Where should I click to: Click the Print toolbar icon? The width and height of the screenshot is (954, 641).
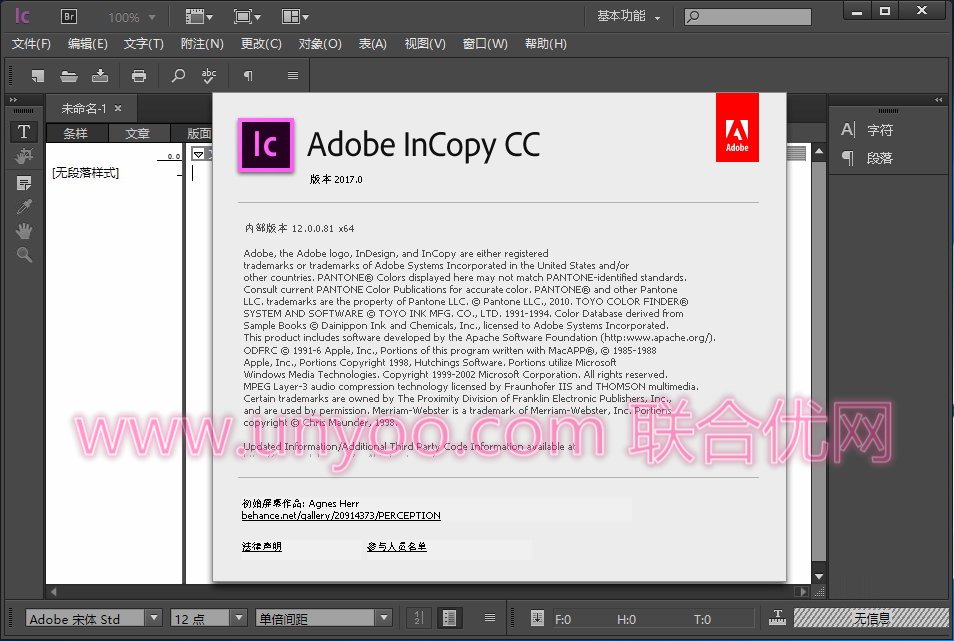point(139,75)
